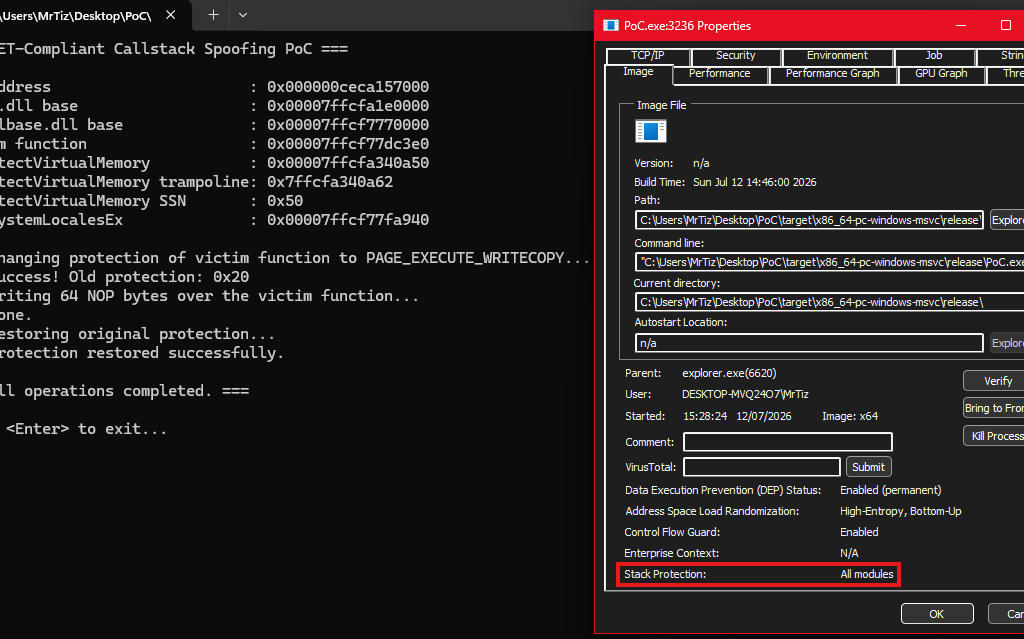The image size is (1024, 639).
Task: Select the parent process 'explorer.exe(6620)' text
Action: click(729, 373)
